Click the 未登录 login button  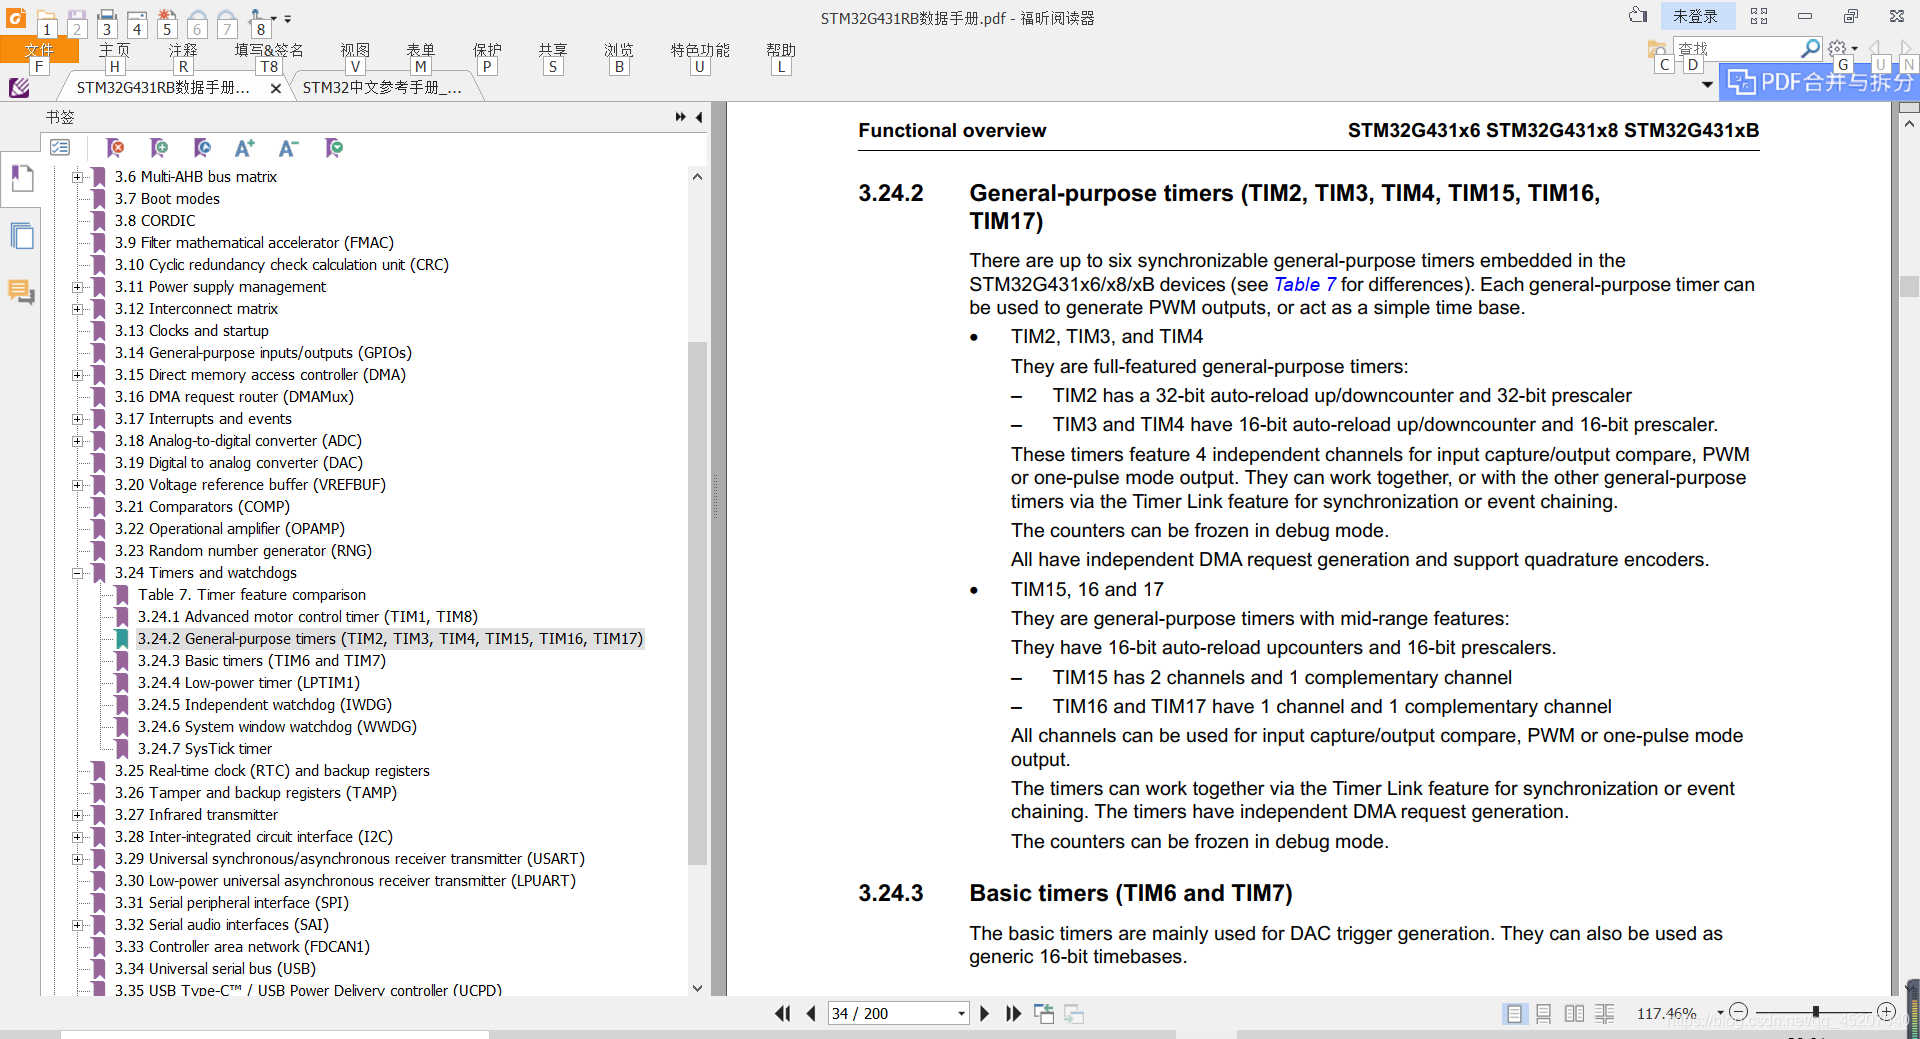click(x=1696, y=16)
